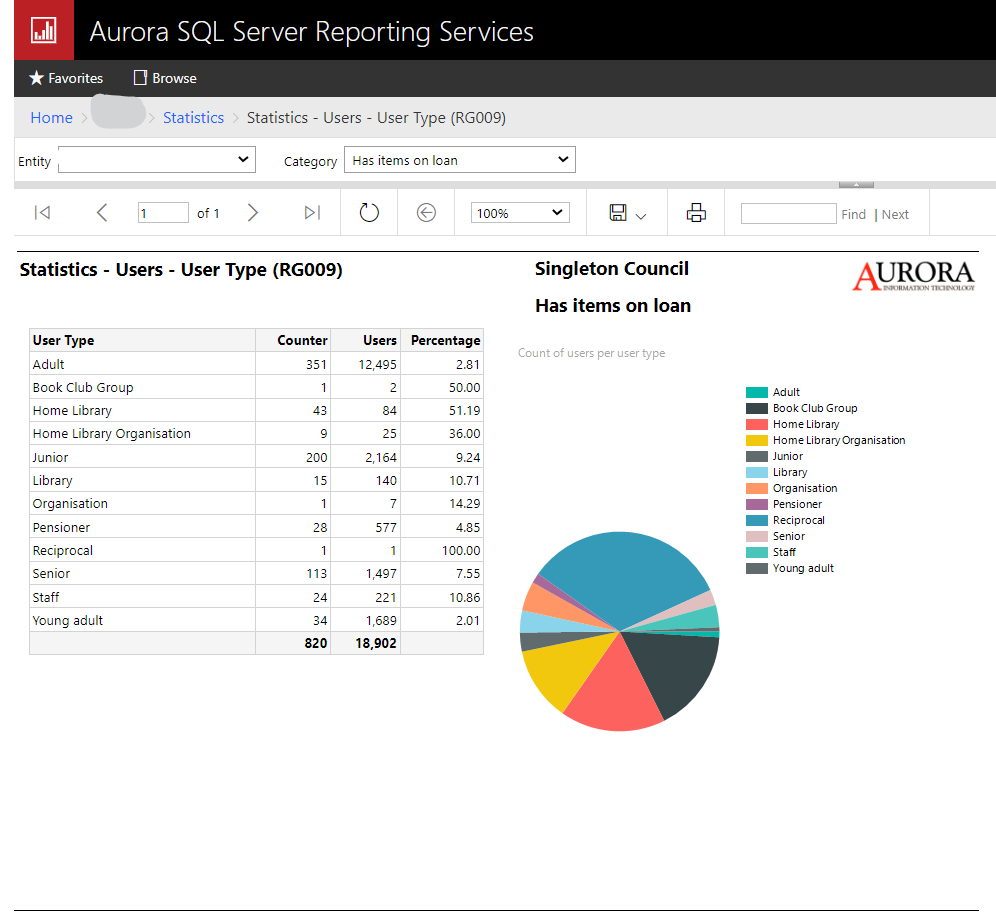996x915 pixels.
Task: Open the 100% zoom level dropdown
Action: (520, 213)
